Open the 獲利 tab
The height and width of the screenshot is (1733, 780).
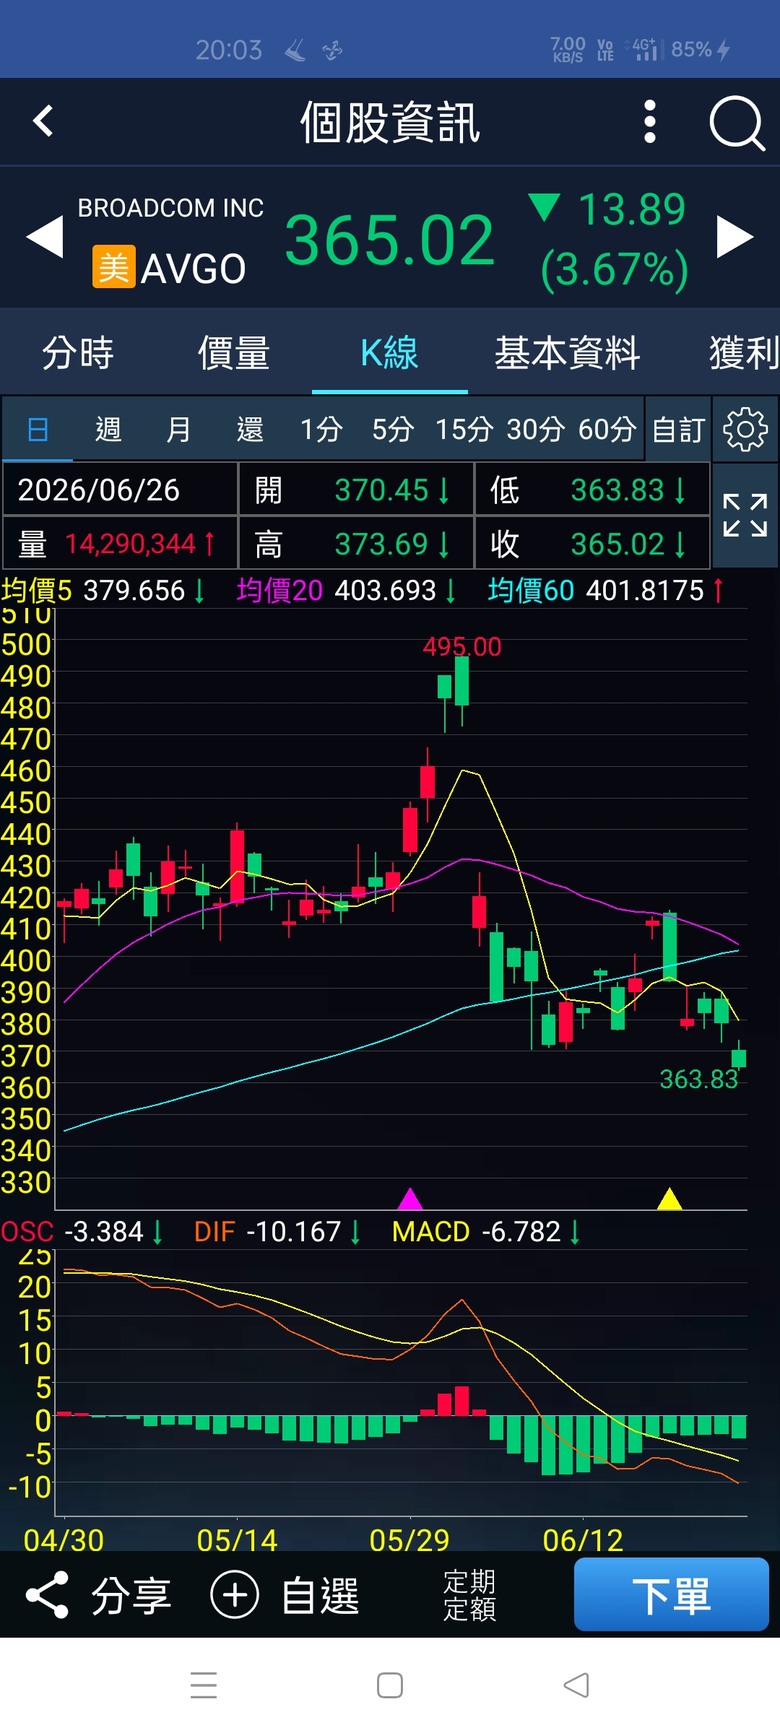point(744,353)
